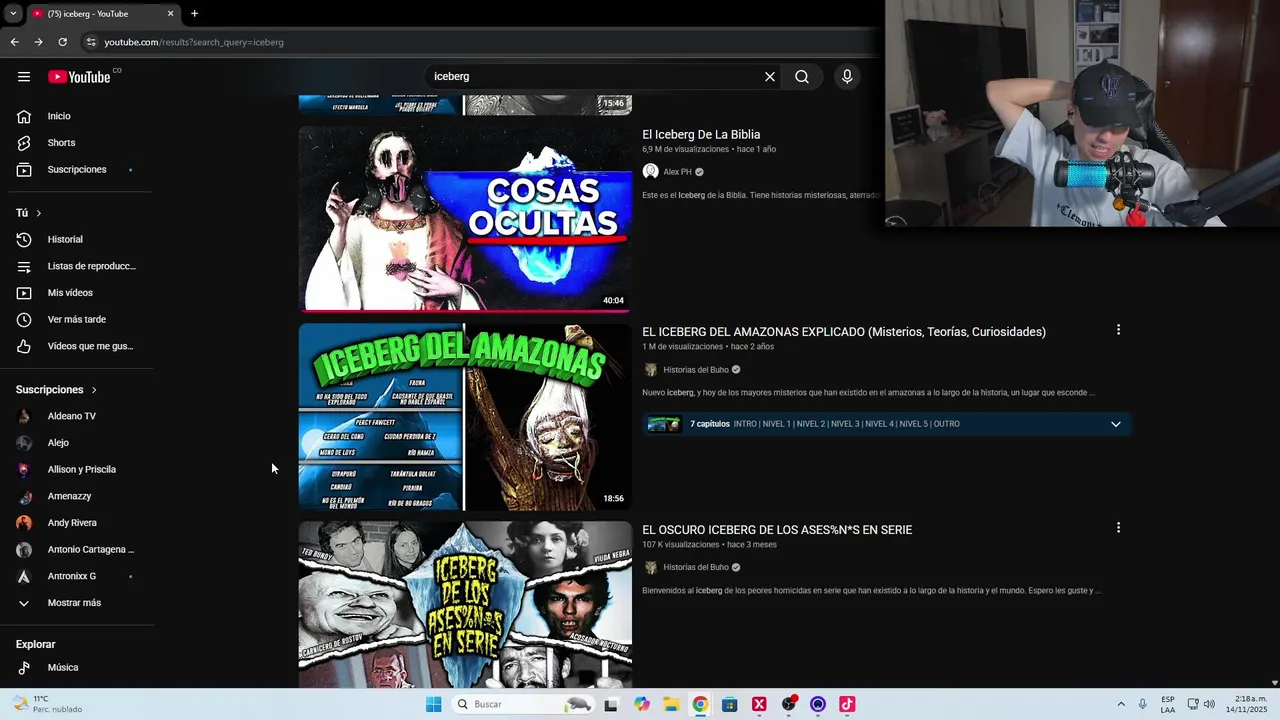Show hidden system tray icons
This screenshot has width=1280, height=720.
coord(1121,704)
